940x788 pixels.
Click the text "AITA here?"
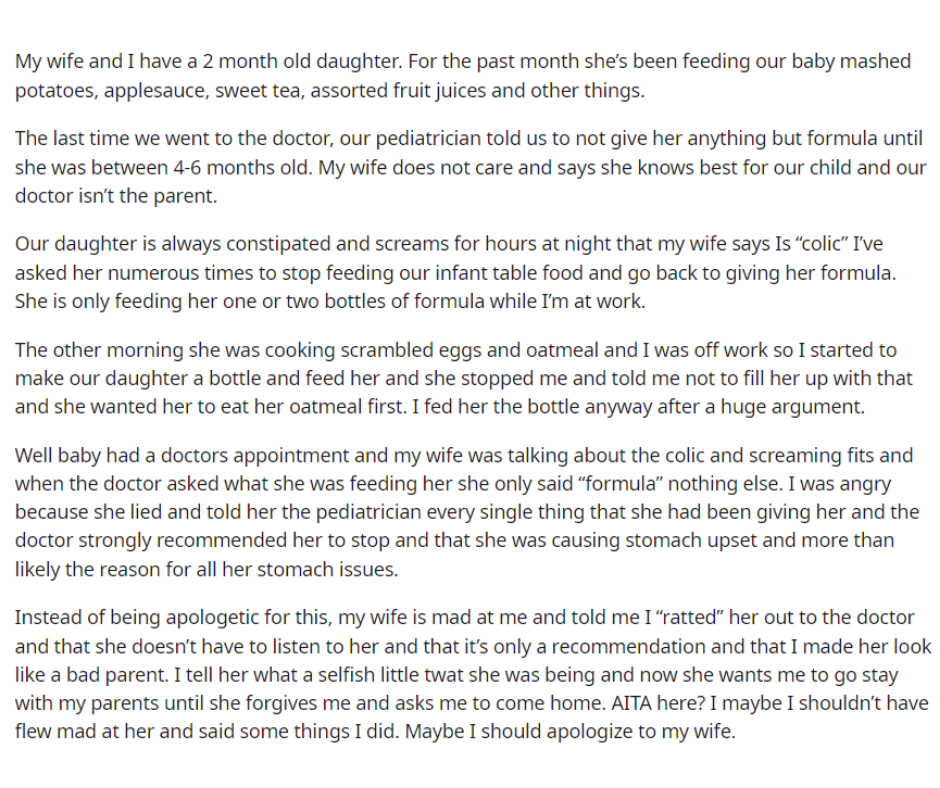click(658, 703)
